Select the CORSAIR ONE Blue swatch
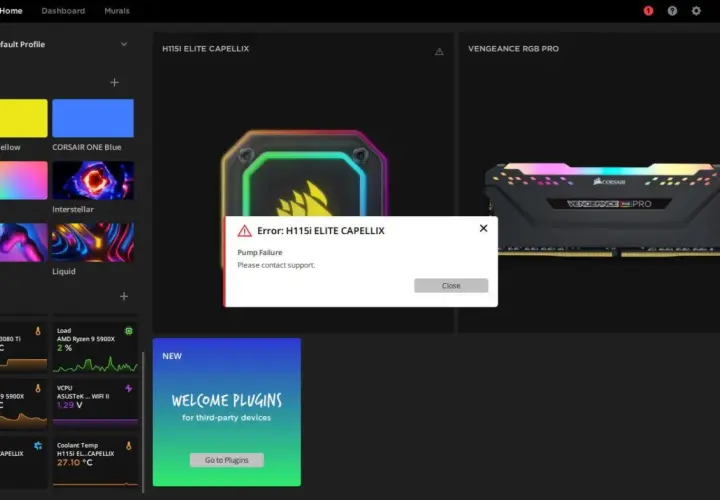Screen dimensions: 720x500 coord(93,118)
